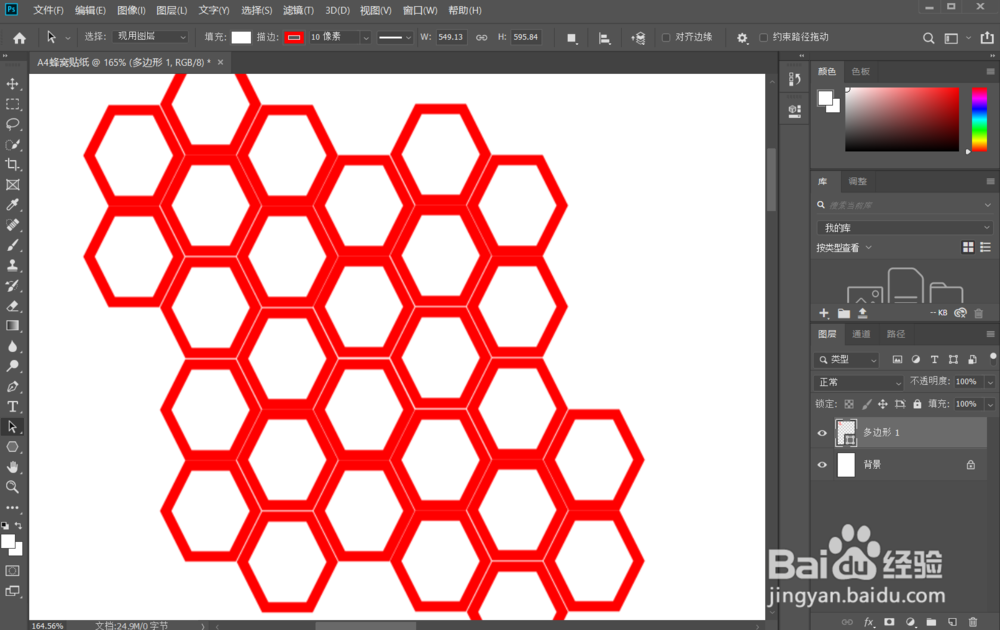Open 滤镜(T) menu
This screenshot has height=630, width=1000.
pos(298,10)
